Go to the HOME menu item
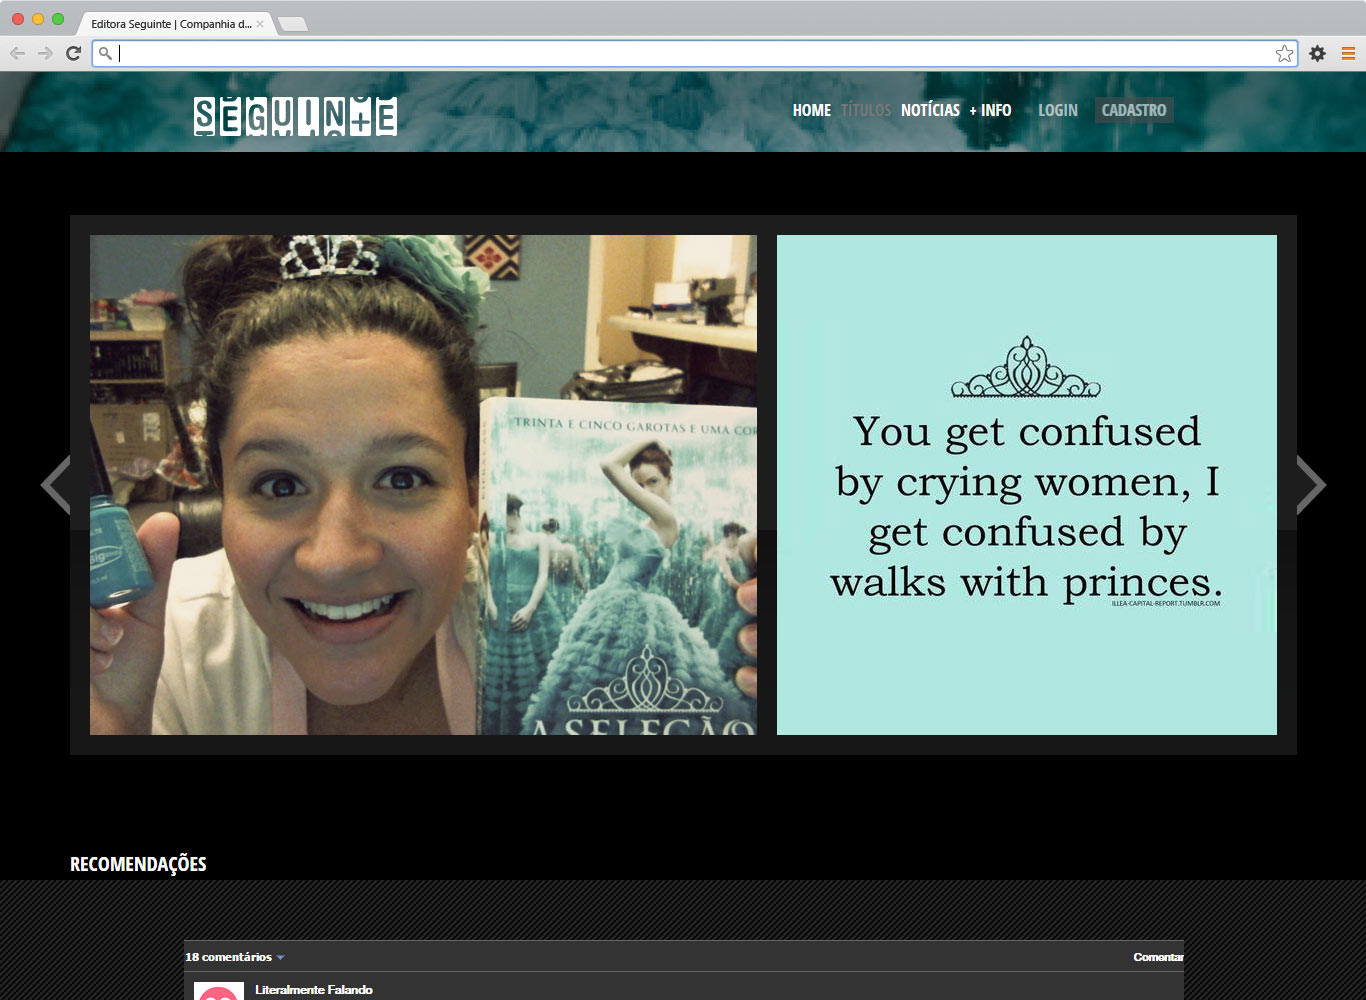This screenshot has width=1366, height=1000. 811,110
